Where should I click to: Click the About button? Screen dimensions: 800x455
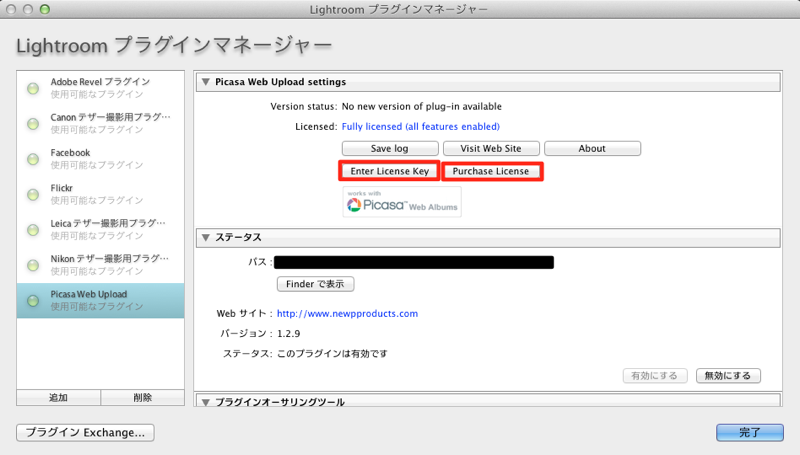(x=592, y=148)
